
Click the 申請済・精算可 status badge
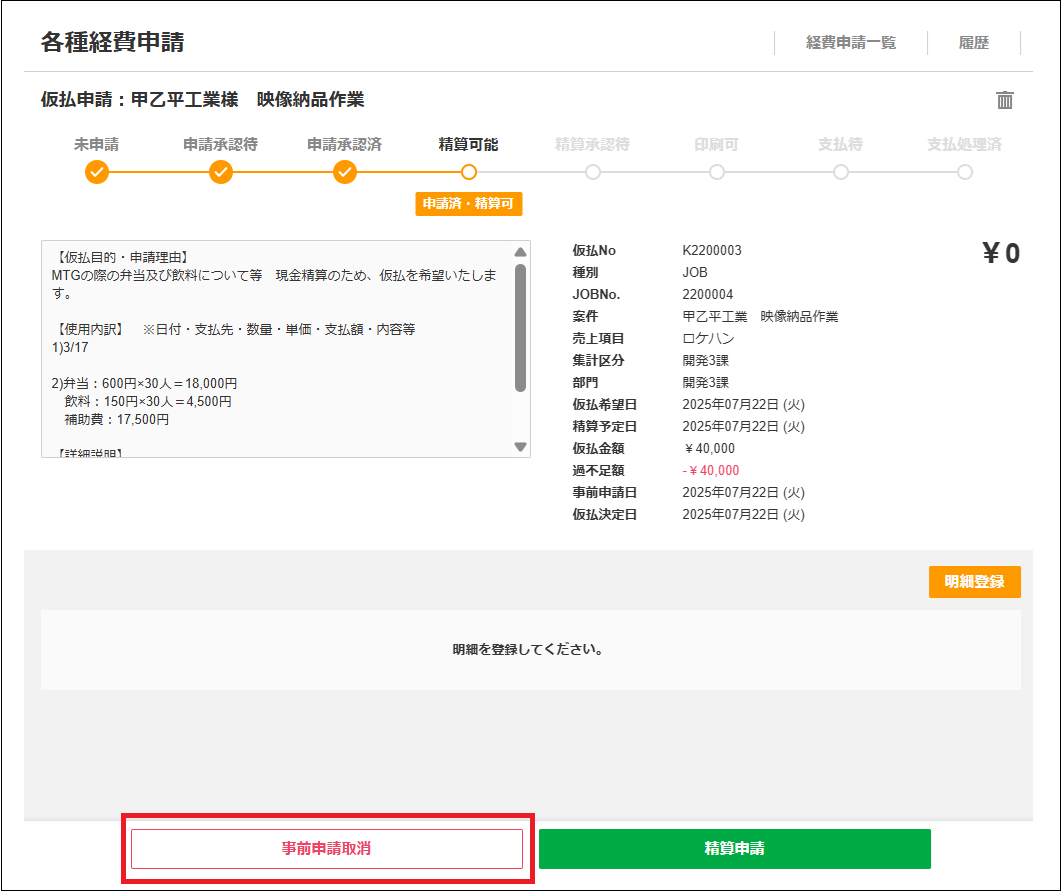point(469,204)
